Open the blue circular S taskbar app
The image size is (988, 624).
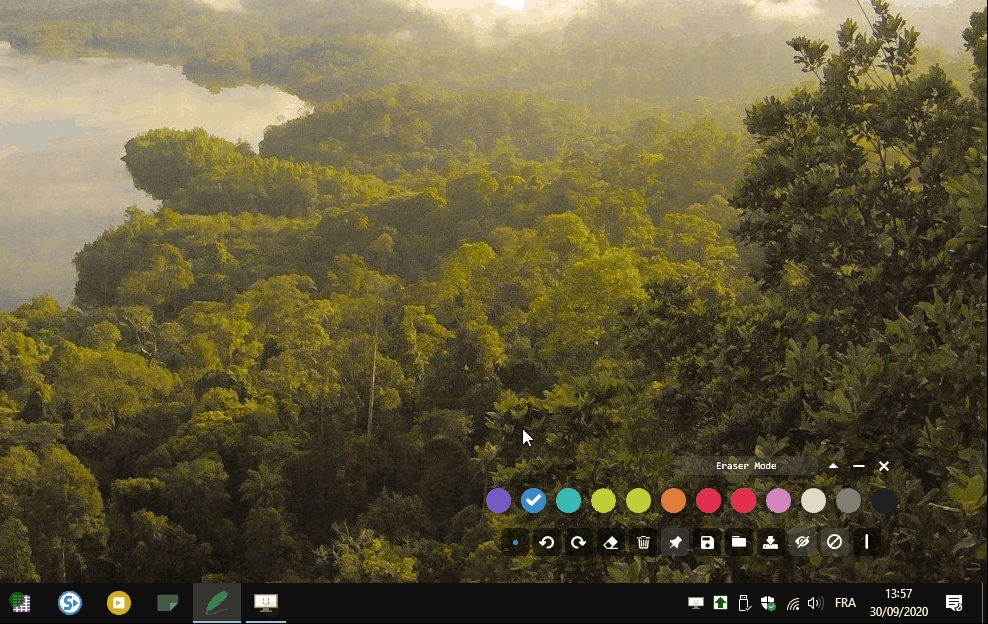(x=70, y=603)
